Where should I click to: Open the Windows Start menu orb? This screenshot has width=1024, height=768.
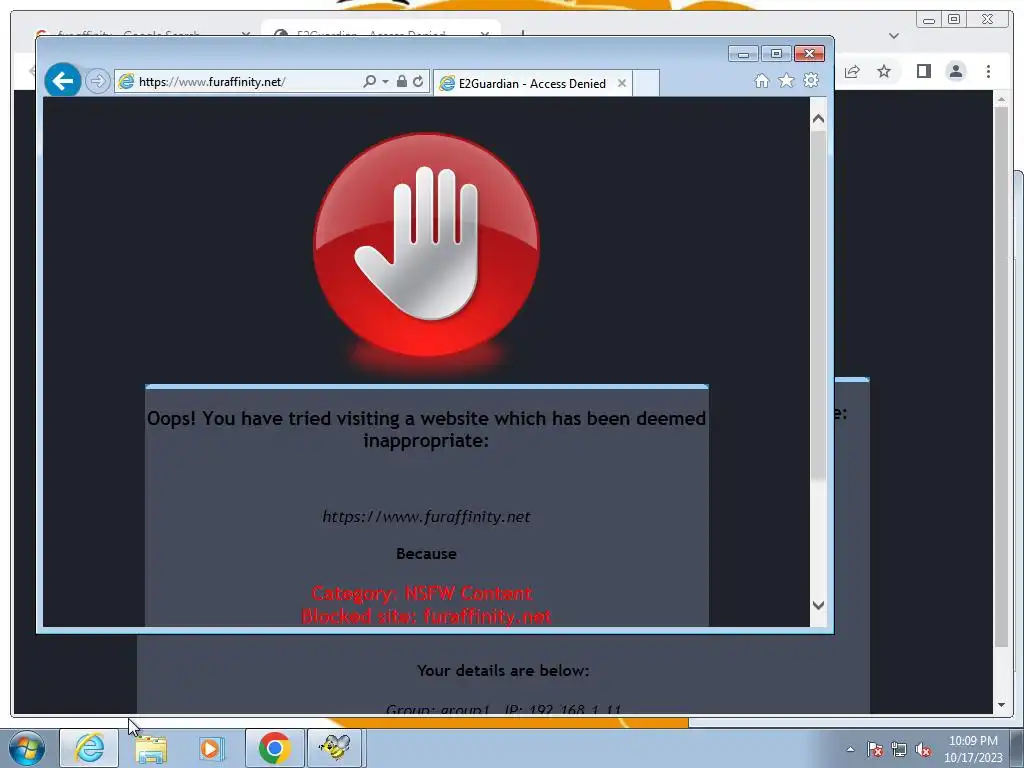[27, 748]
